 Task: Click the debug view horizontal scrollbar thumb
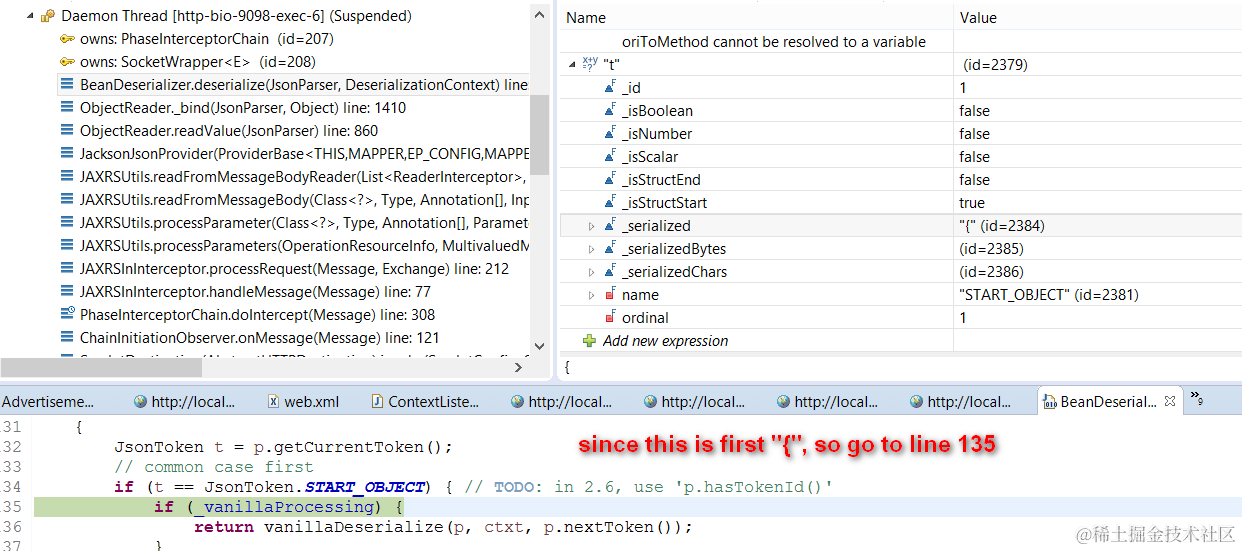100,367
